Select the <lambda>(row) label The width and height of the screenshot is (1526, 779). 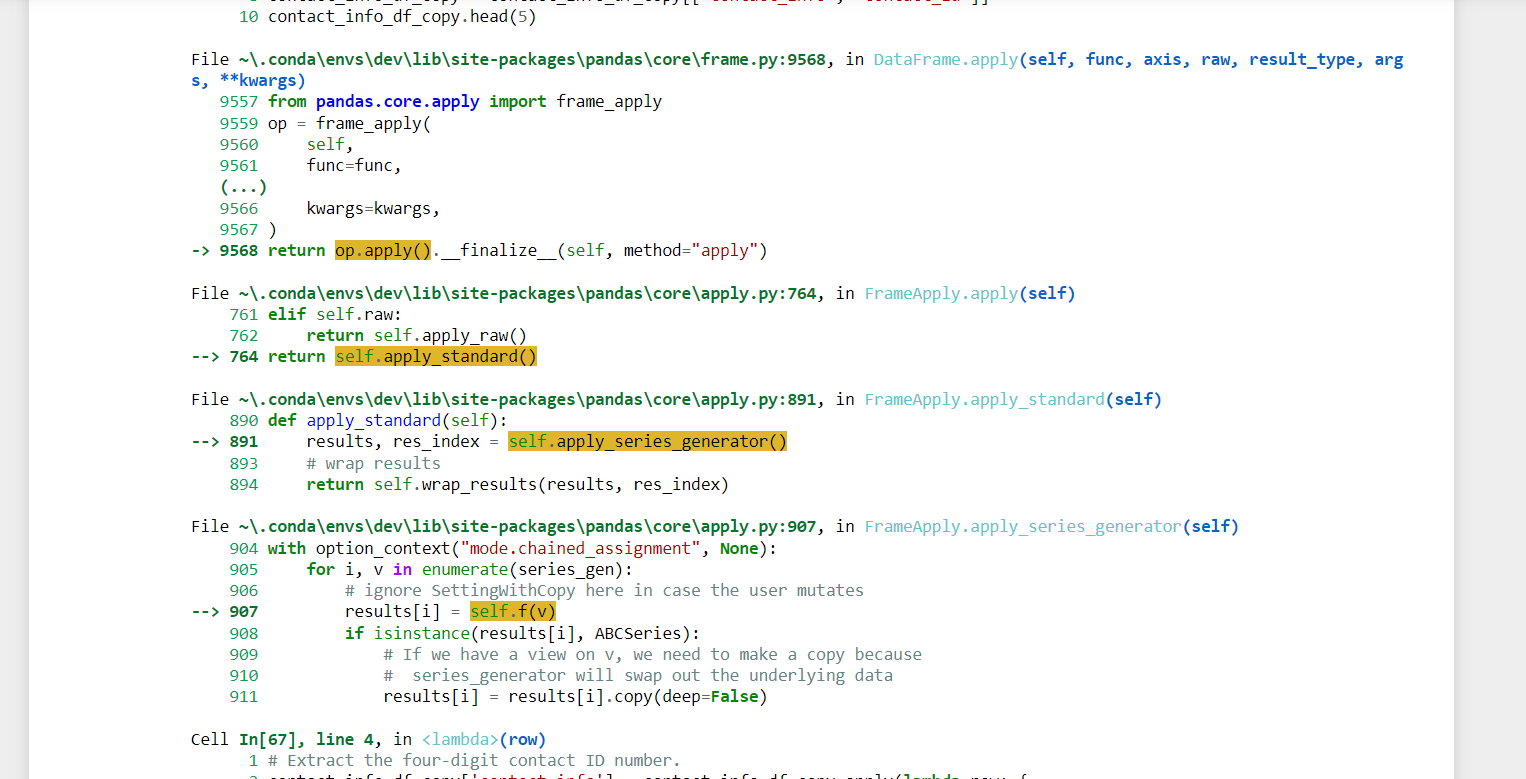[483, 739]
